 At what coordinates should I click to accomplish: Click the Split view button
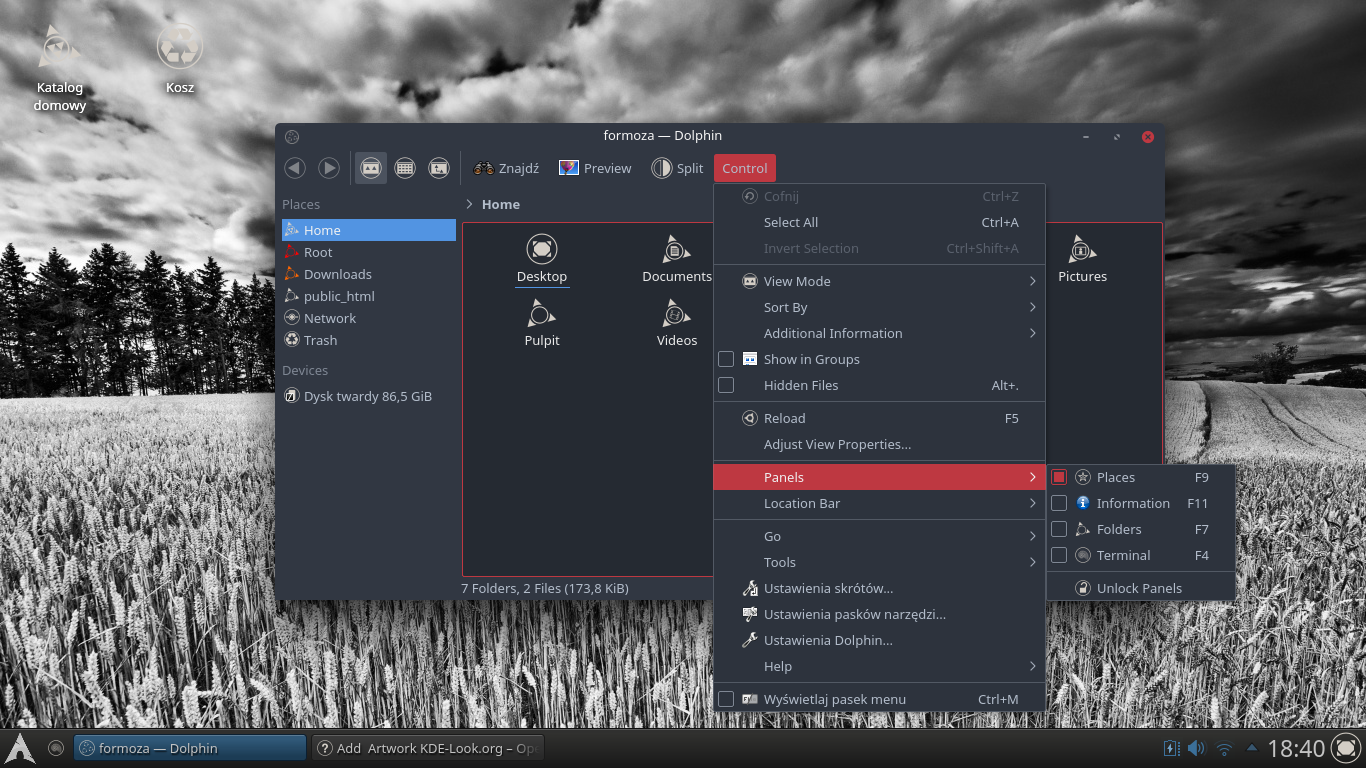coord(677,168)
